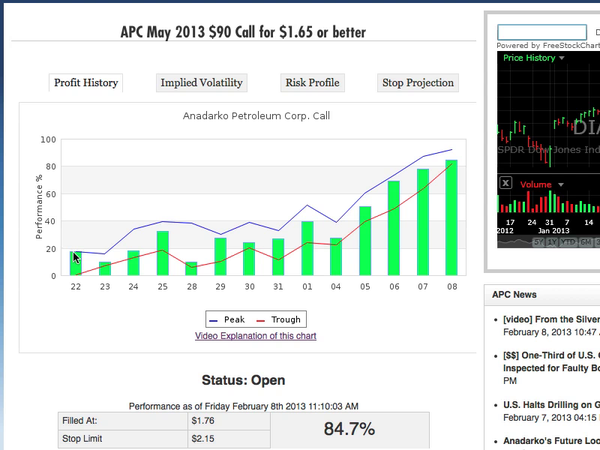Screen dimensions: 600x450
Task: Switch to the Profit History tab
Action: (x=86, y=83)
